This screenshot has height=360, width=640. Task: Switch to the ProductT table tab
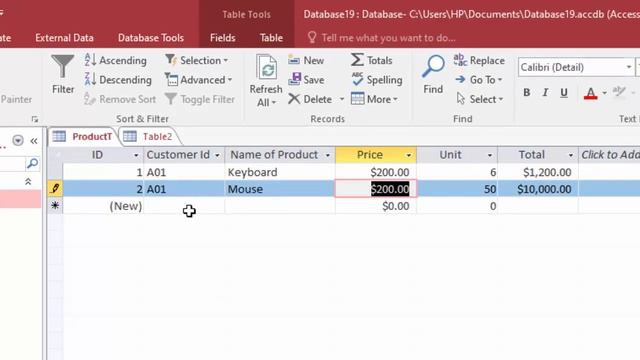pos(83,137)
